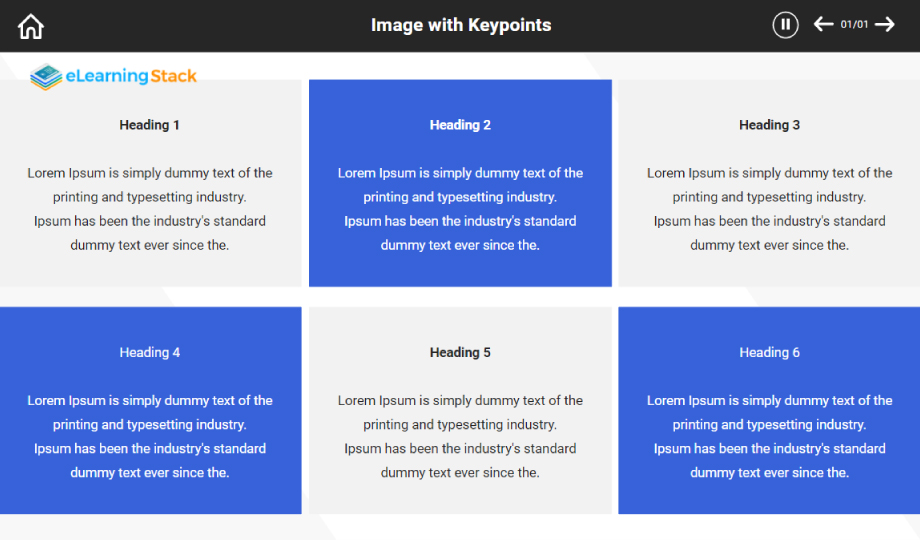Click the Heading 1 title text
This screenshot has height=540, width=920.
coord(150,125)
